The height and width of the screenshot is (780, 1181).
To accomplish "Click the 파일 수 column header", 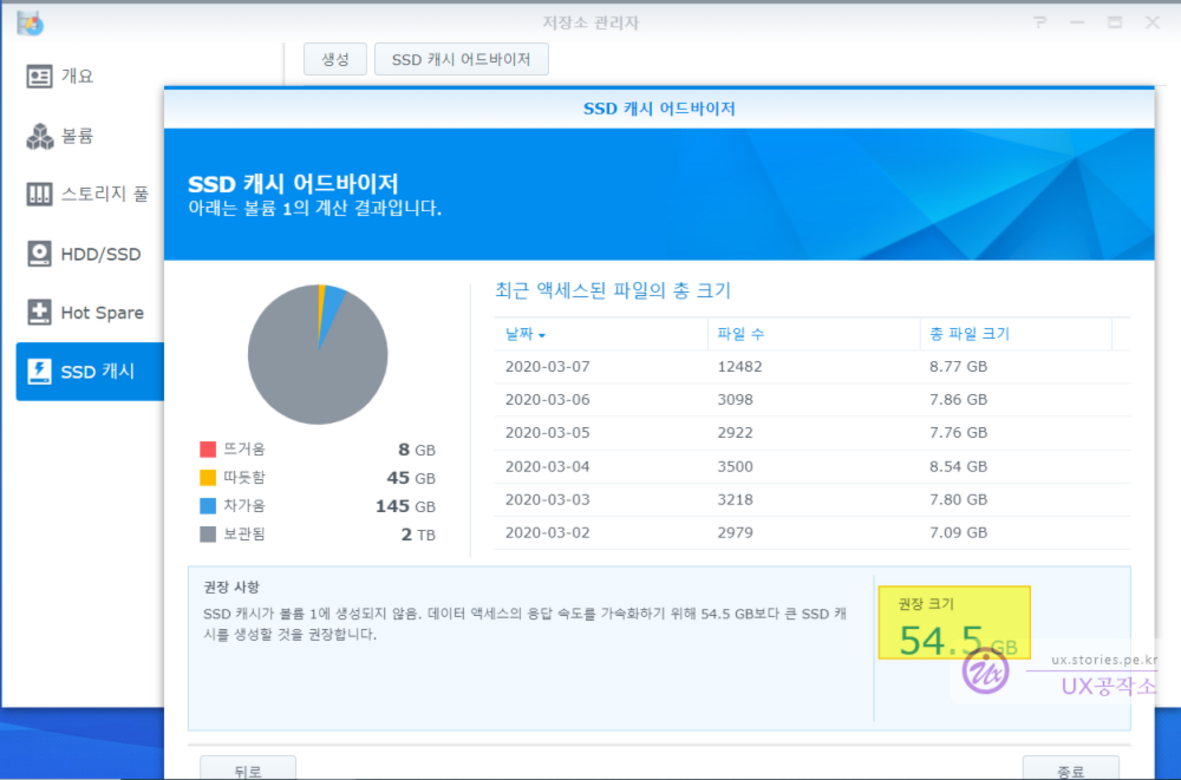I will [741, 334].
